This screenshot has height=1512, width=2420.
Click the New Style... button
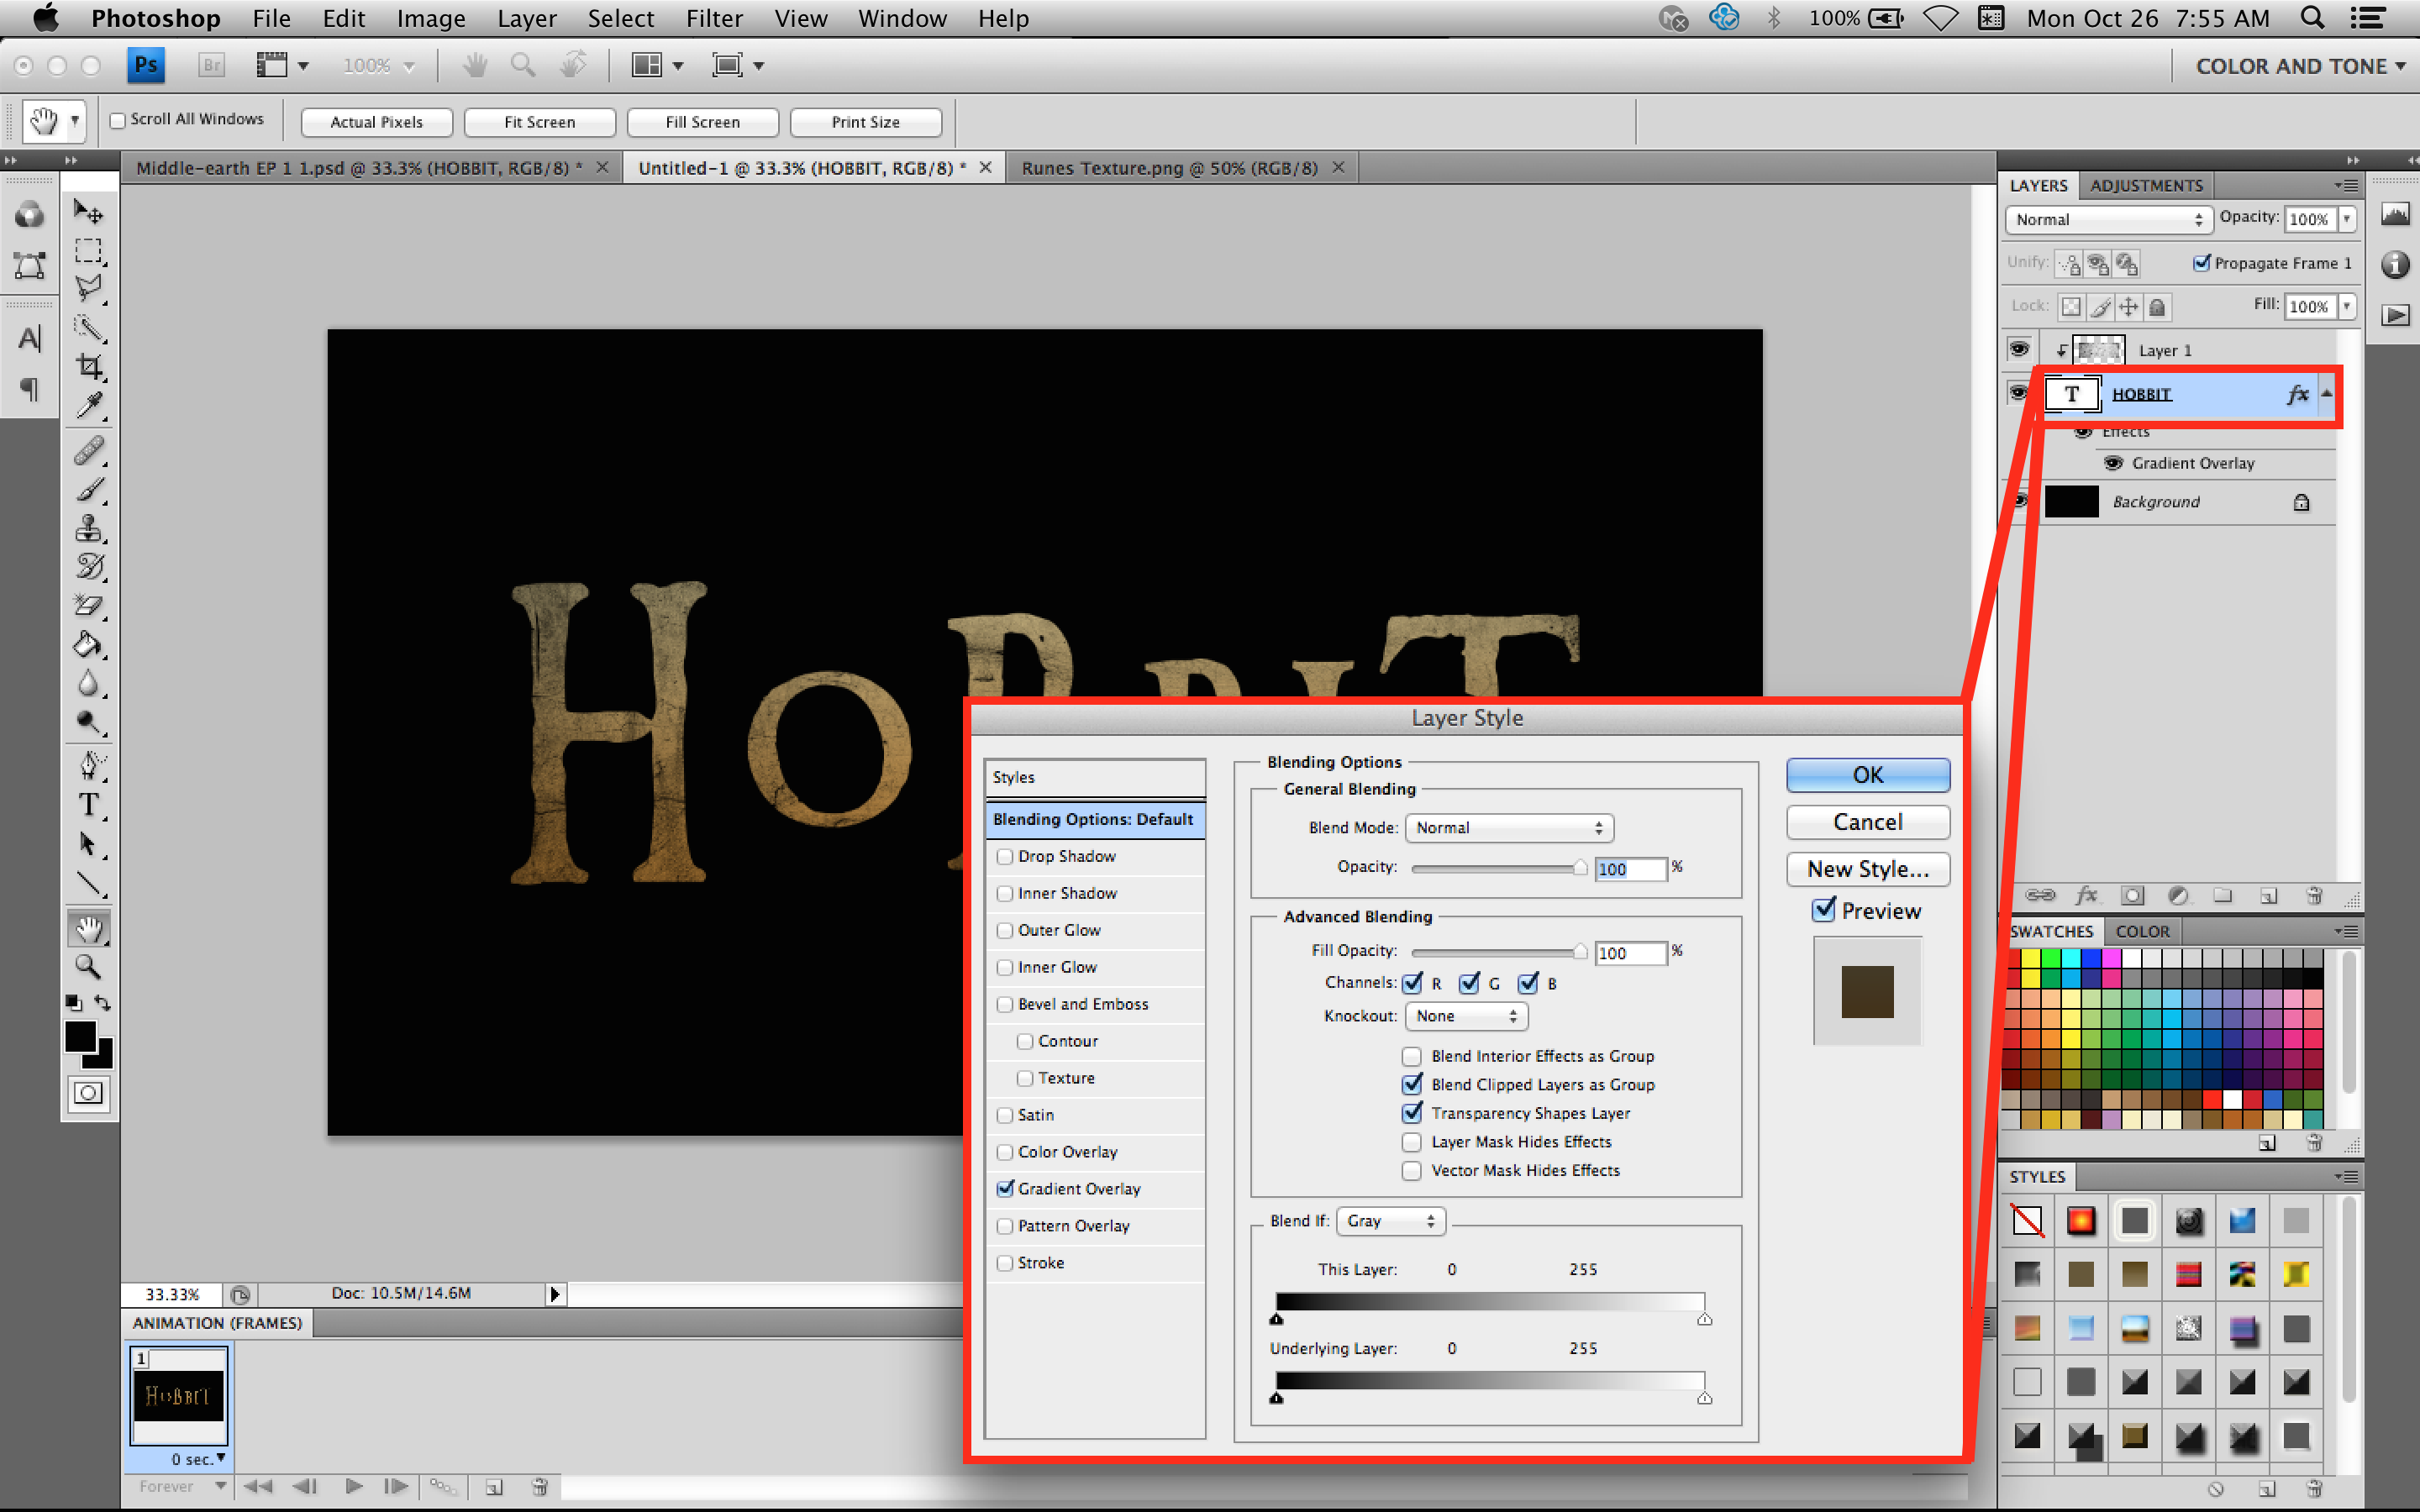1867,869
